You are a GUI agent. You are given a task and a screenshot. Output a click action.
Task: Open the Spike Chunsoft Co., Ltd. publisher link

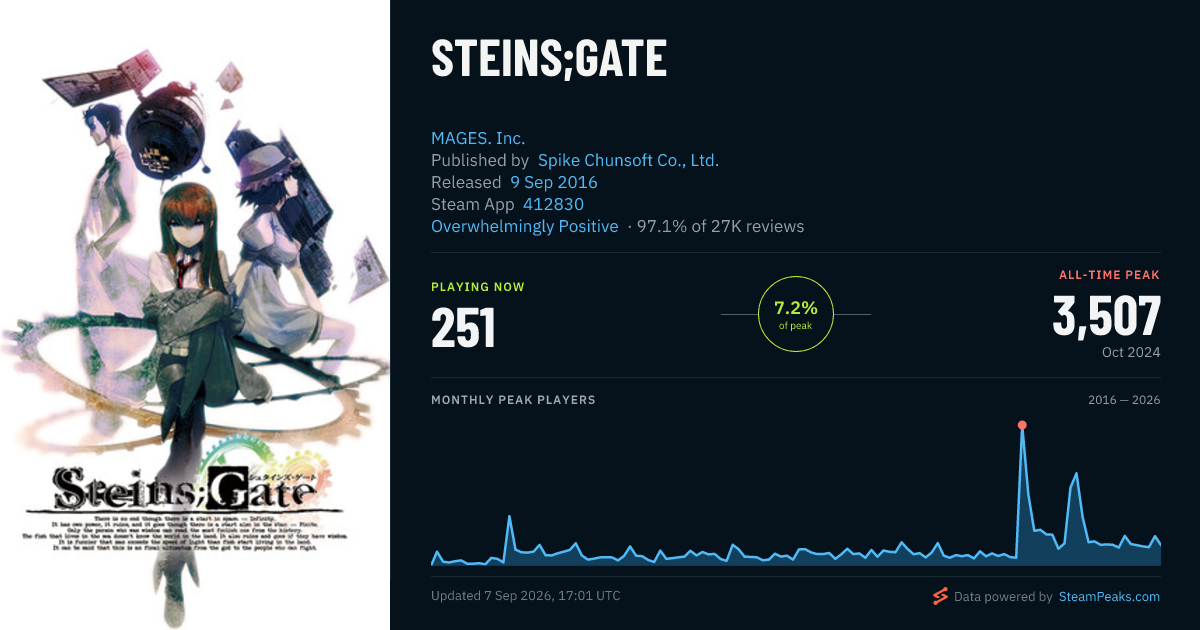click(x=628, y=160)
